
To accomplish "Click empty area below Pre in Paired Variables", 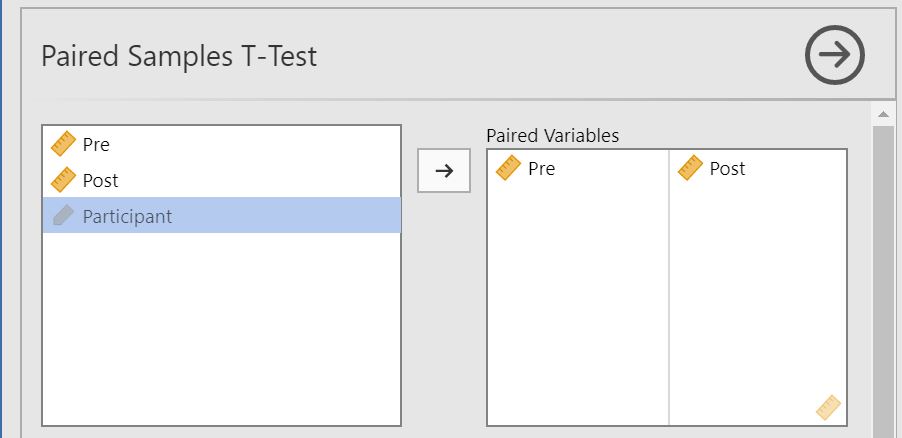I will pyautogui.click(x=577, y=300).
